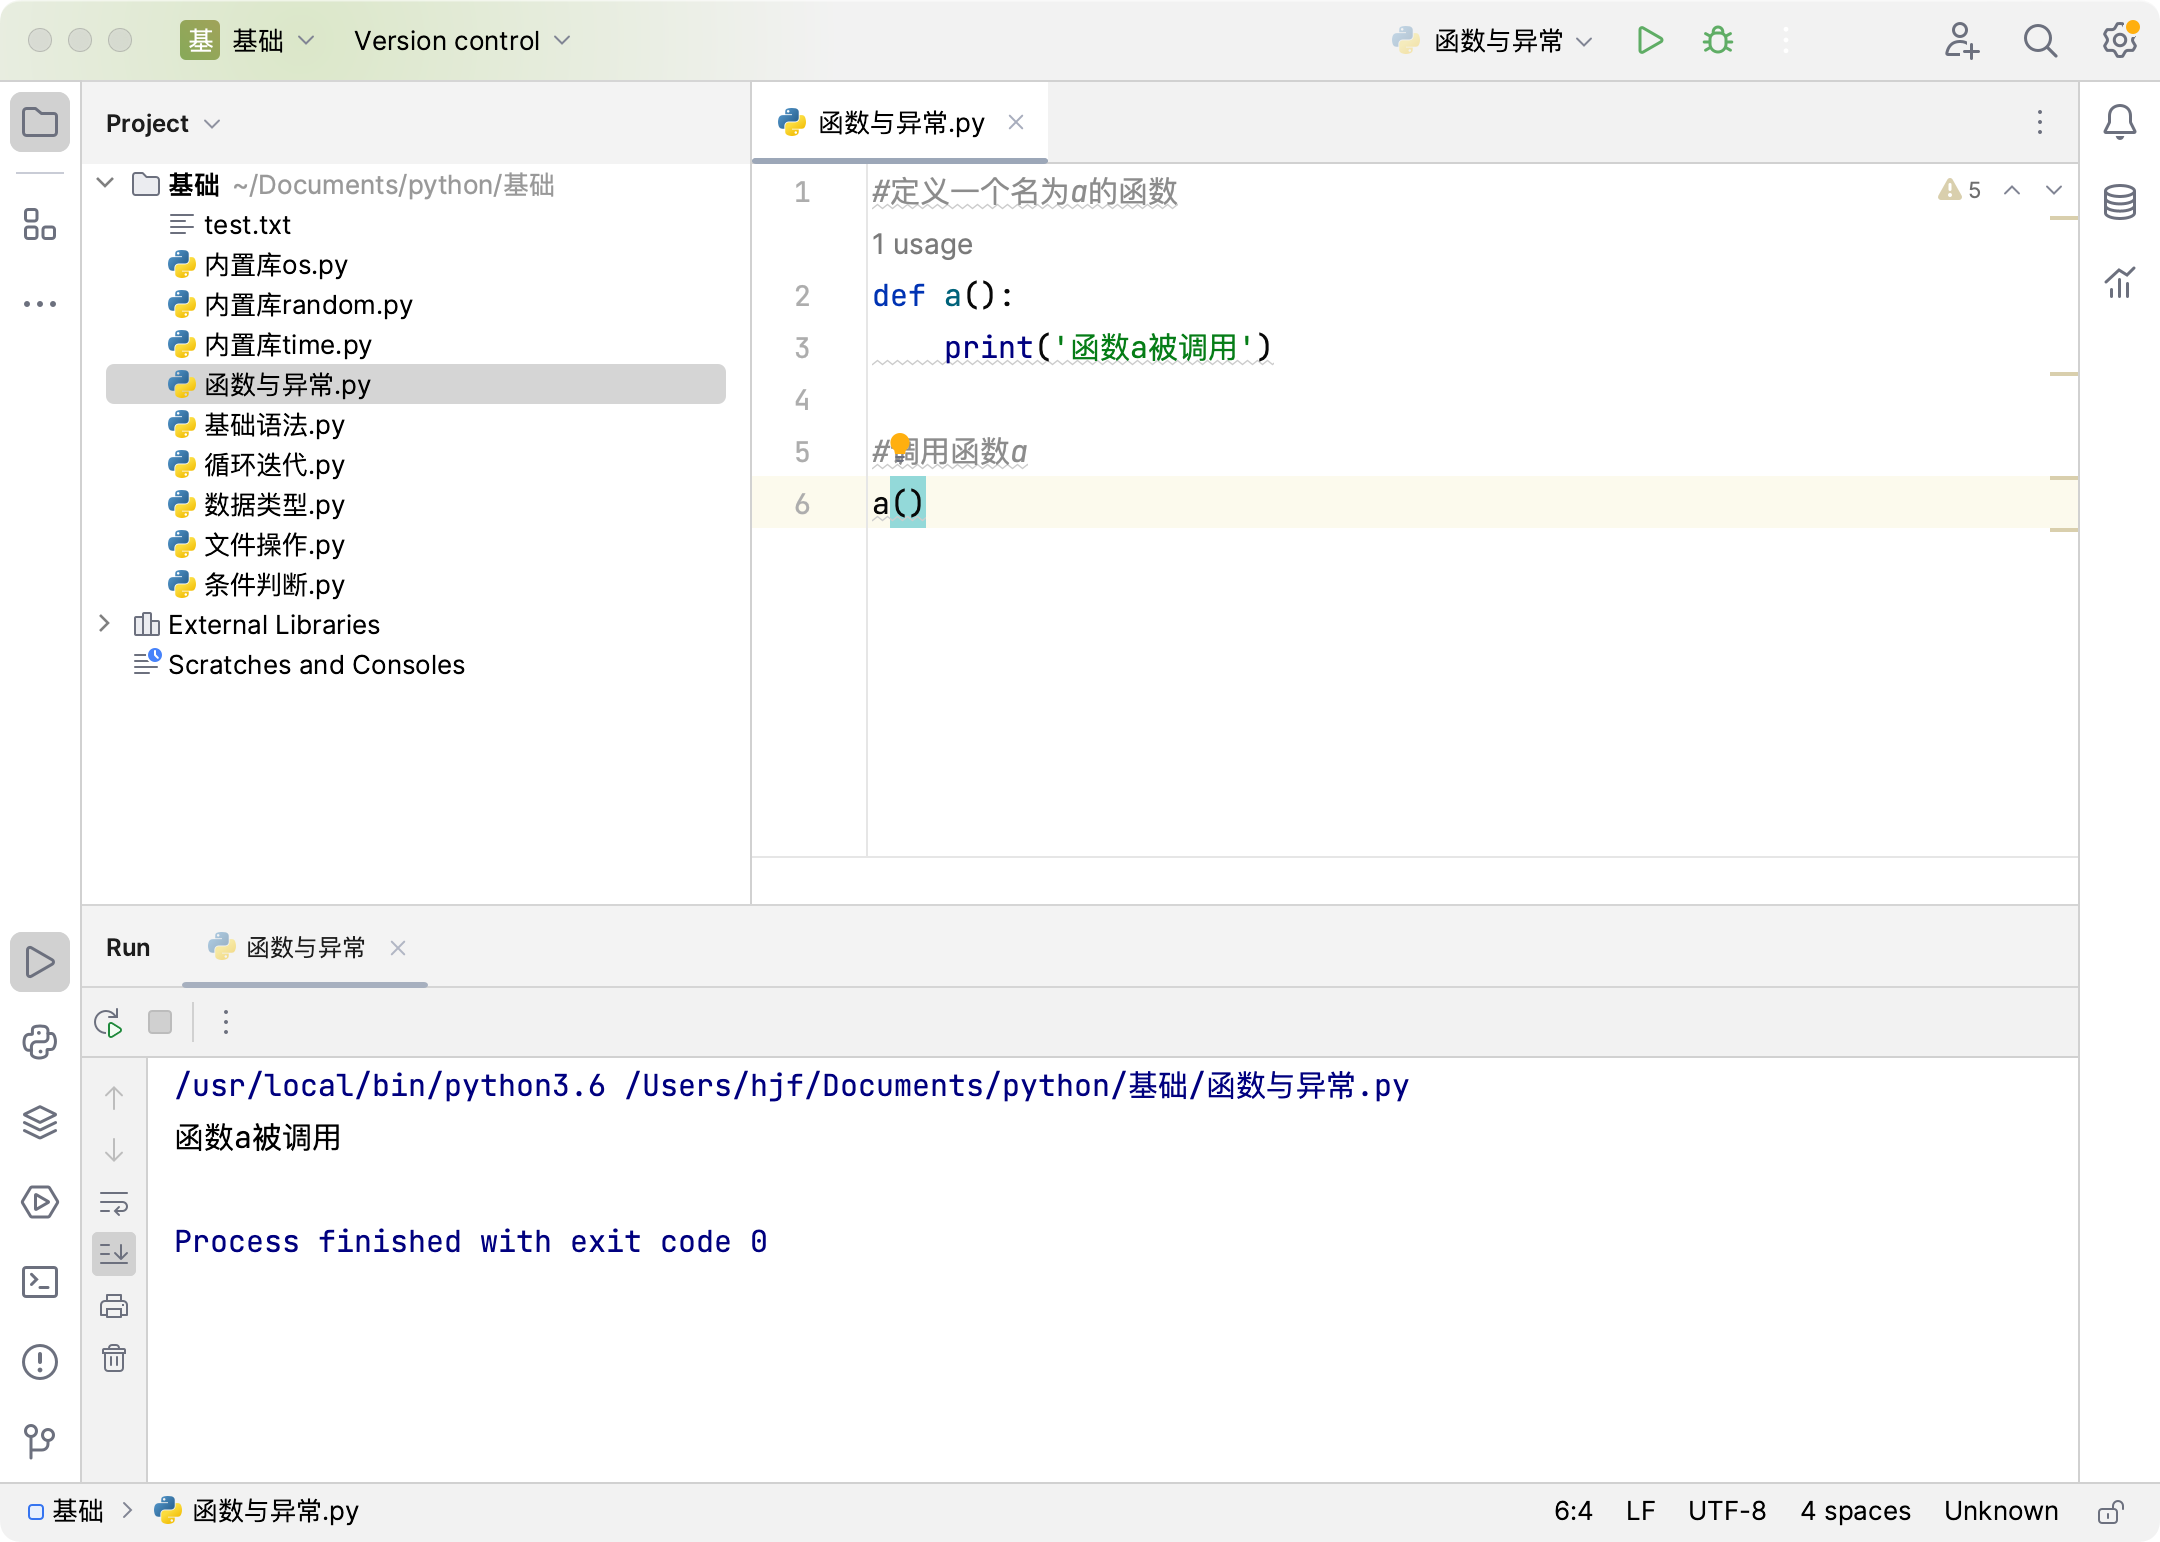Clear run output with trash icon
Screen dimensions: 2160x1542
pyautogui.click(x=114, y=1358)
